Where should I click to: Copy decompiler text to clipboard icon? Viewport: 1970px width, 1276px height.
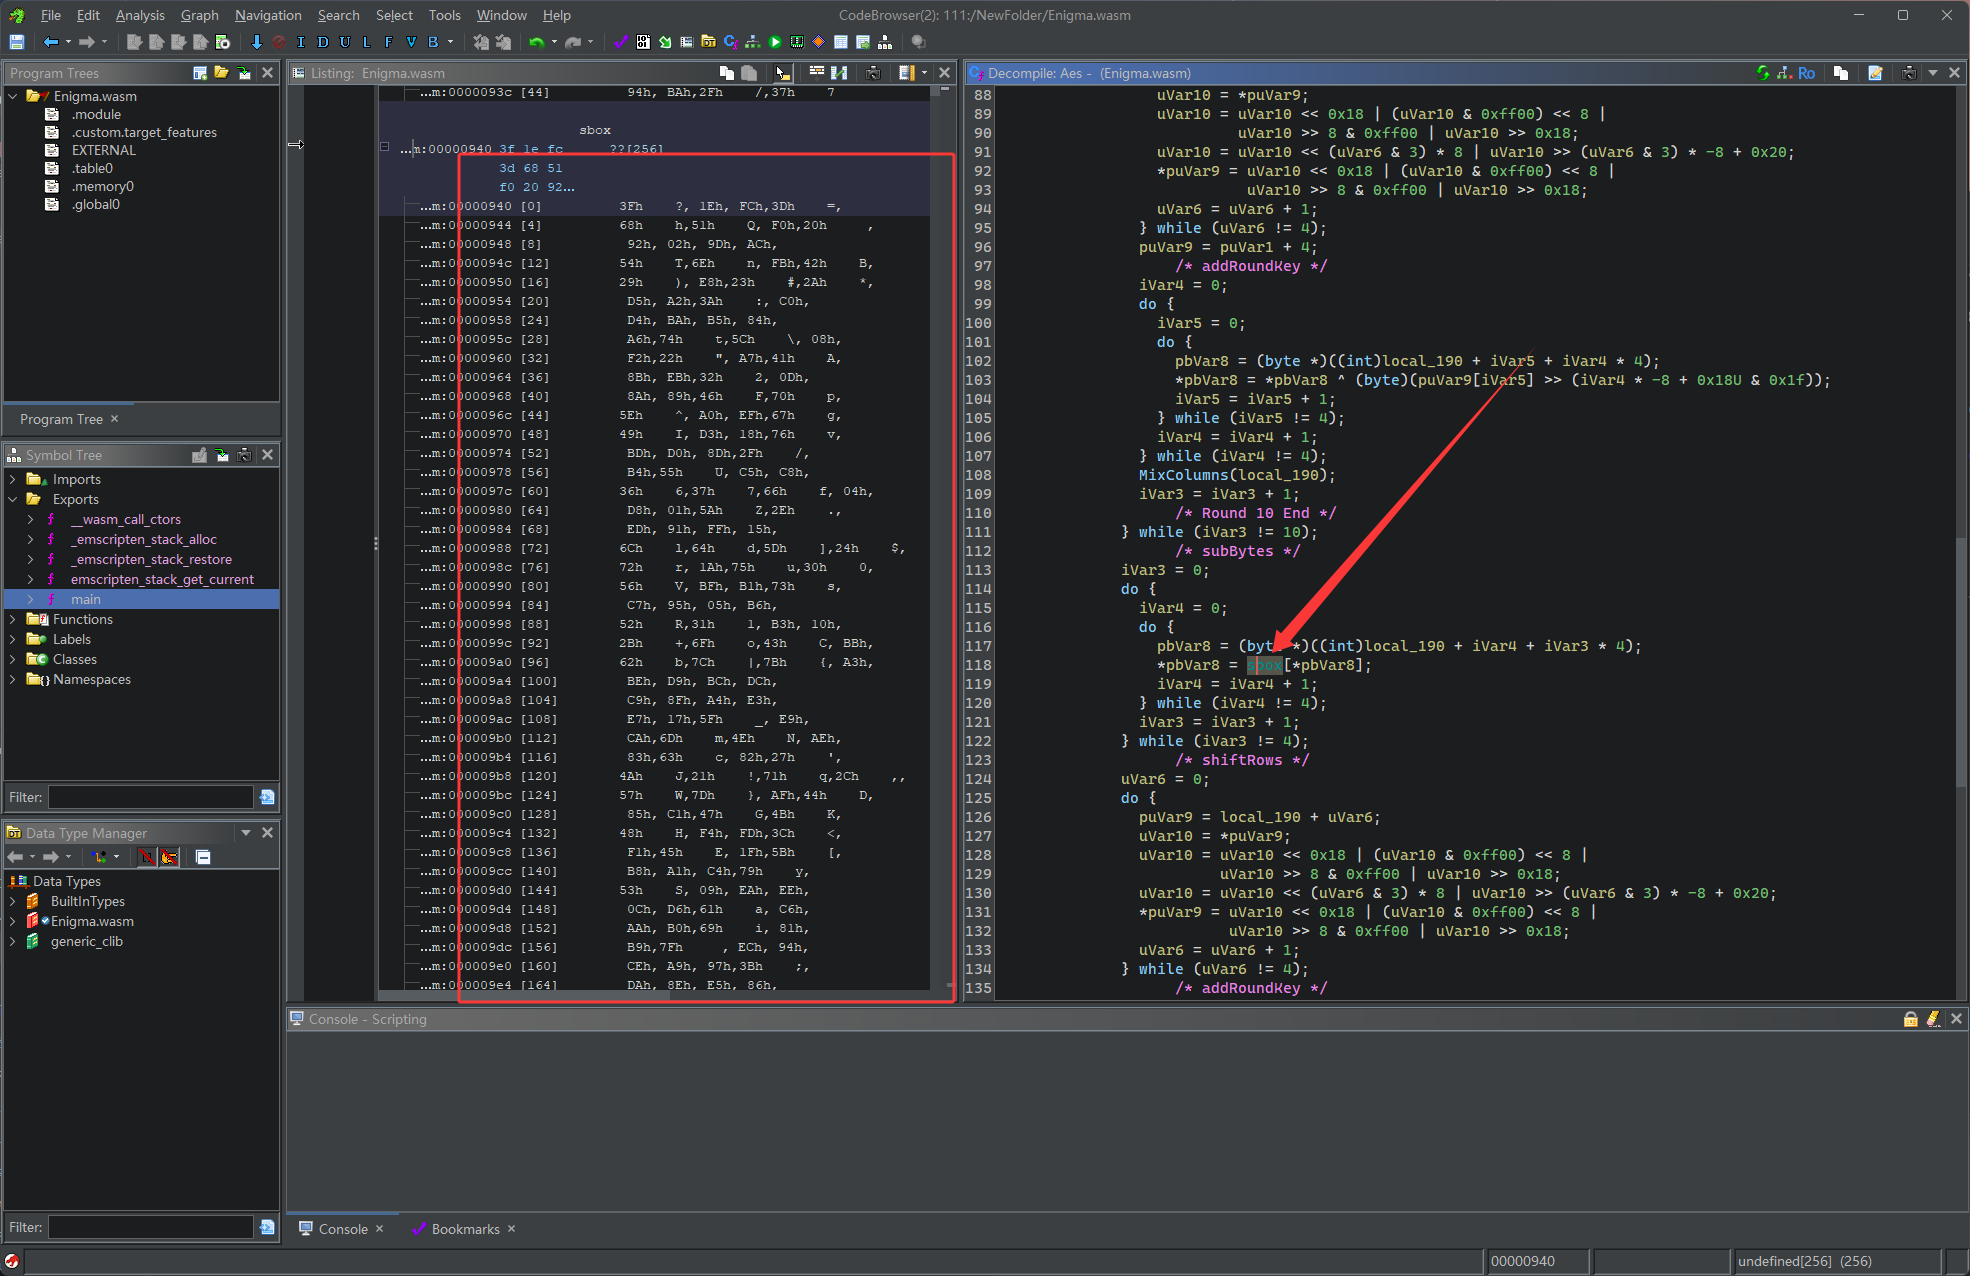click(x=1841, y=73)
